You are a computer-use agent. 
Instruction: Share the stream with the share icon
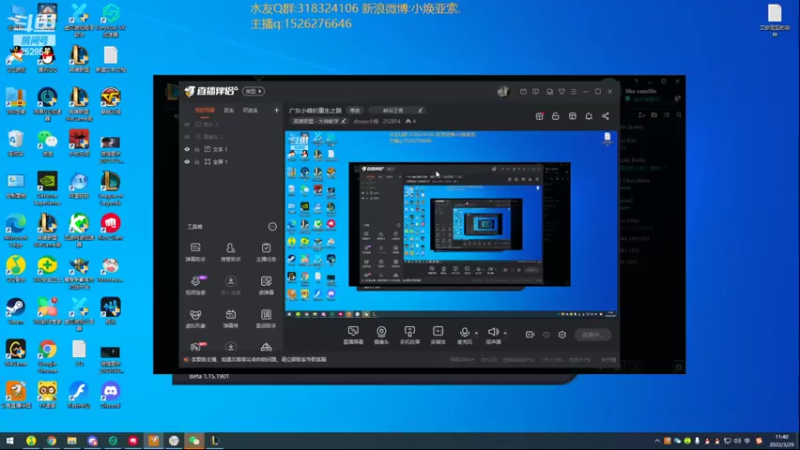click(x=606, y=116)
